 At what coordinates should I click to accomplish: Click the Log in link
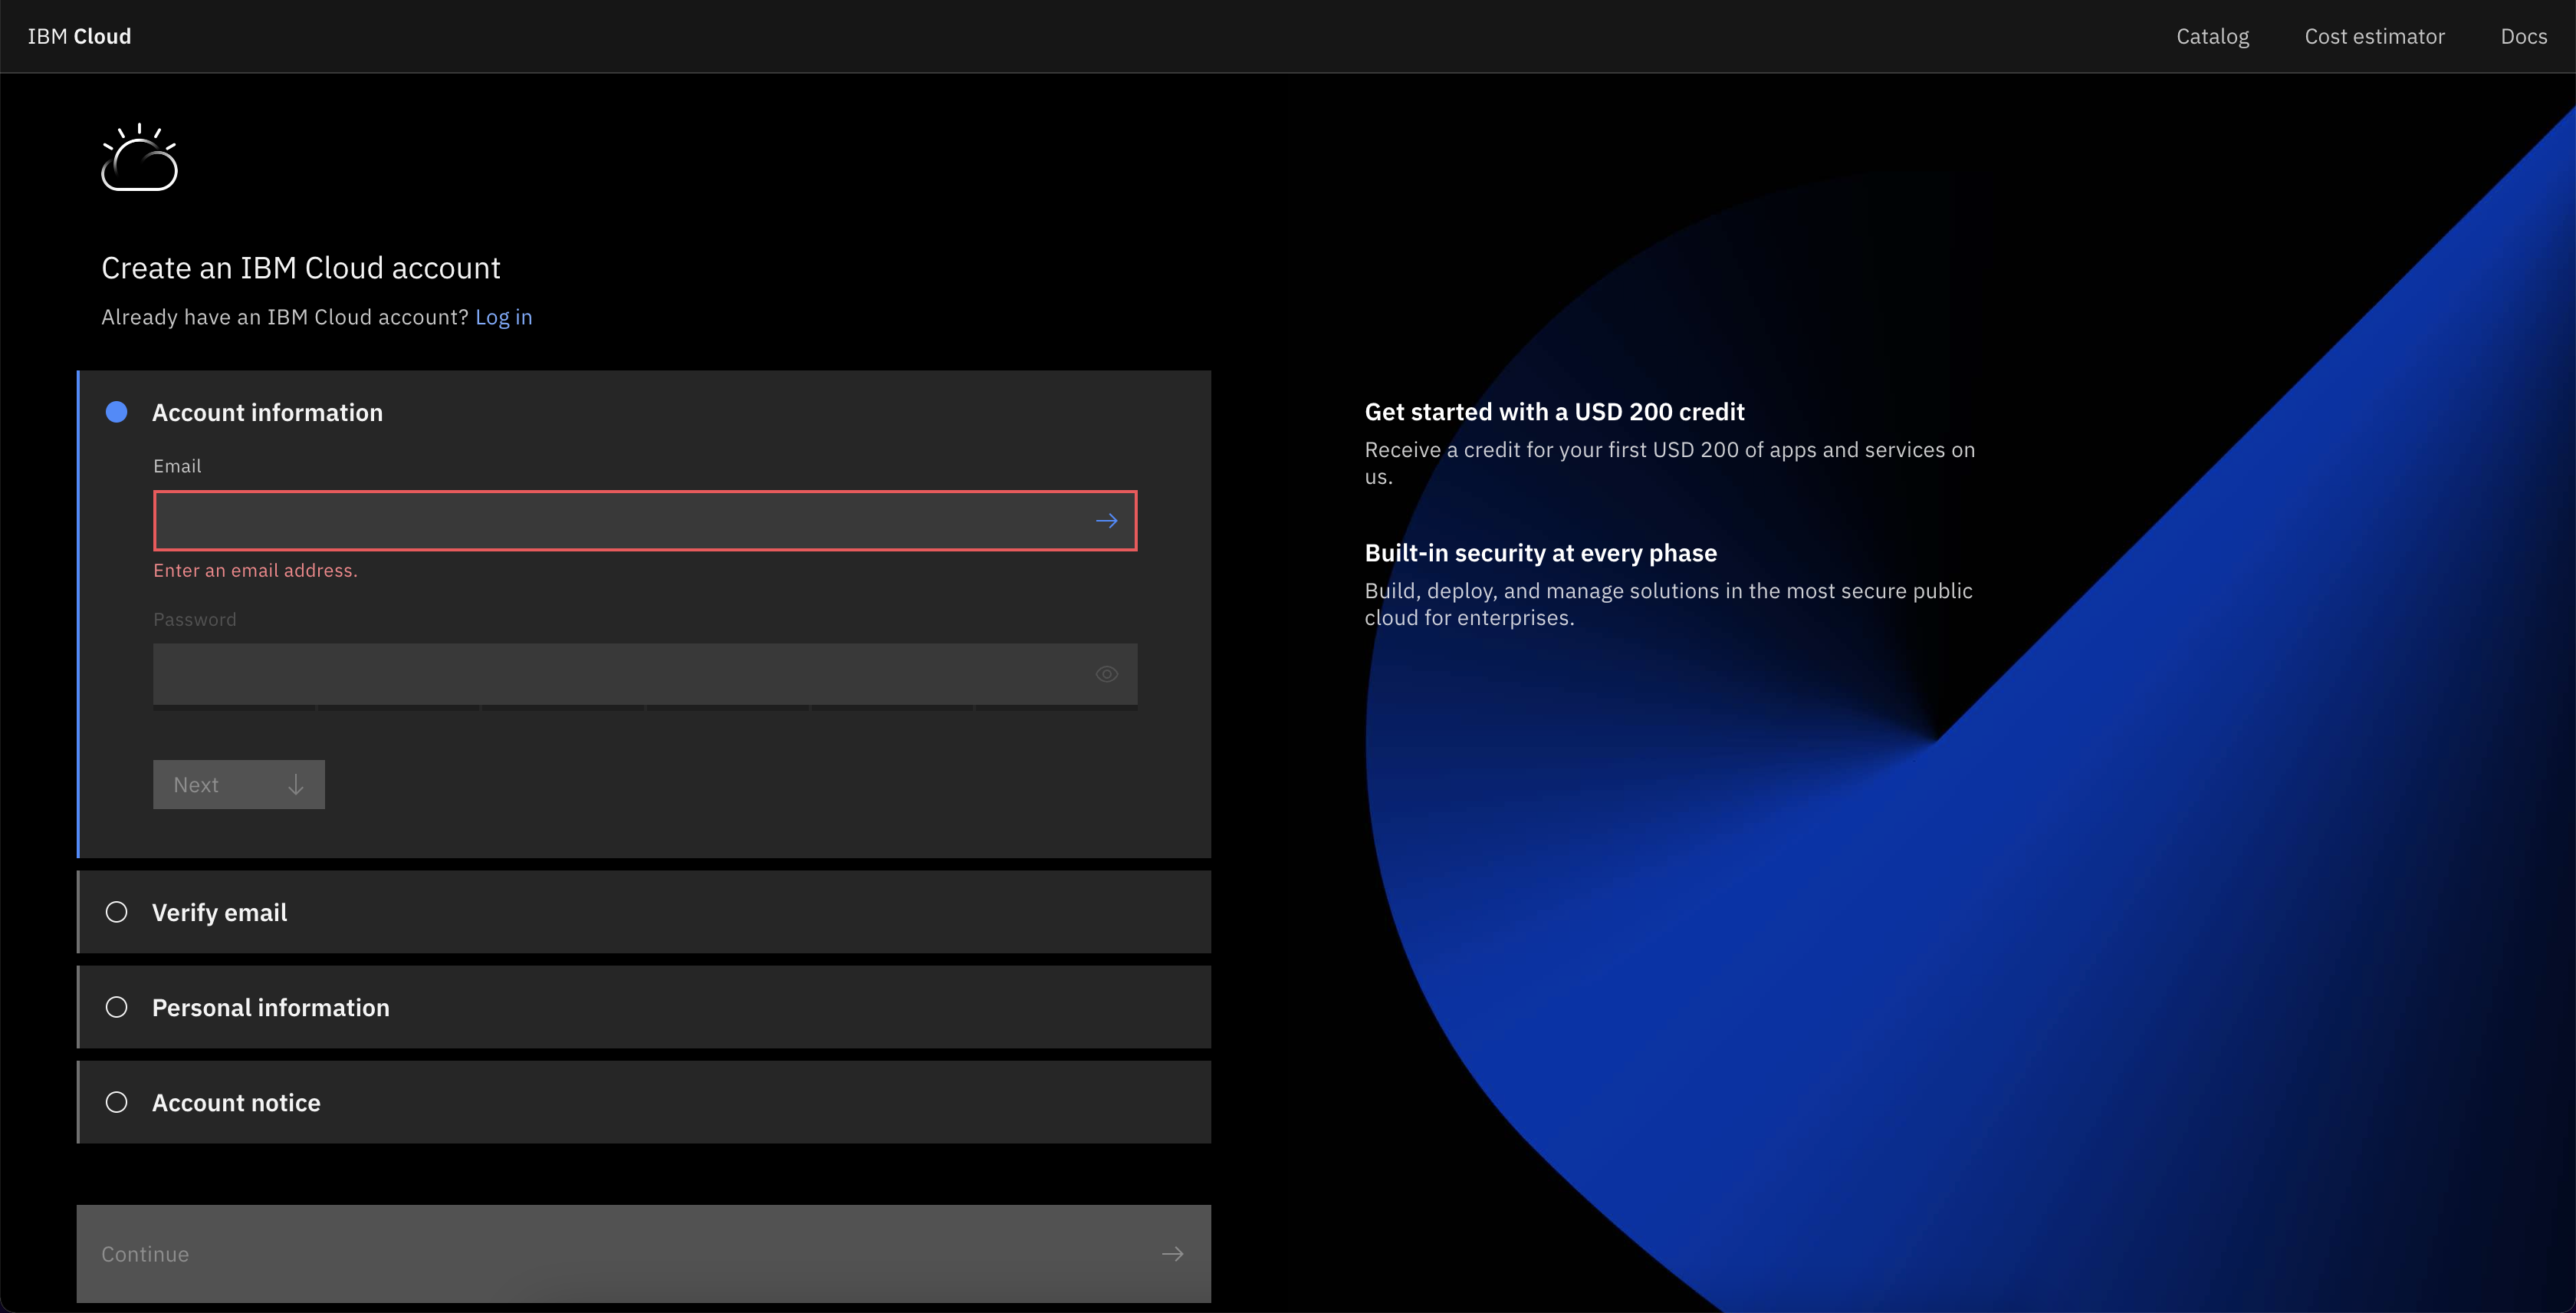[503, 317]
